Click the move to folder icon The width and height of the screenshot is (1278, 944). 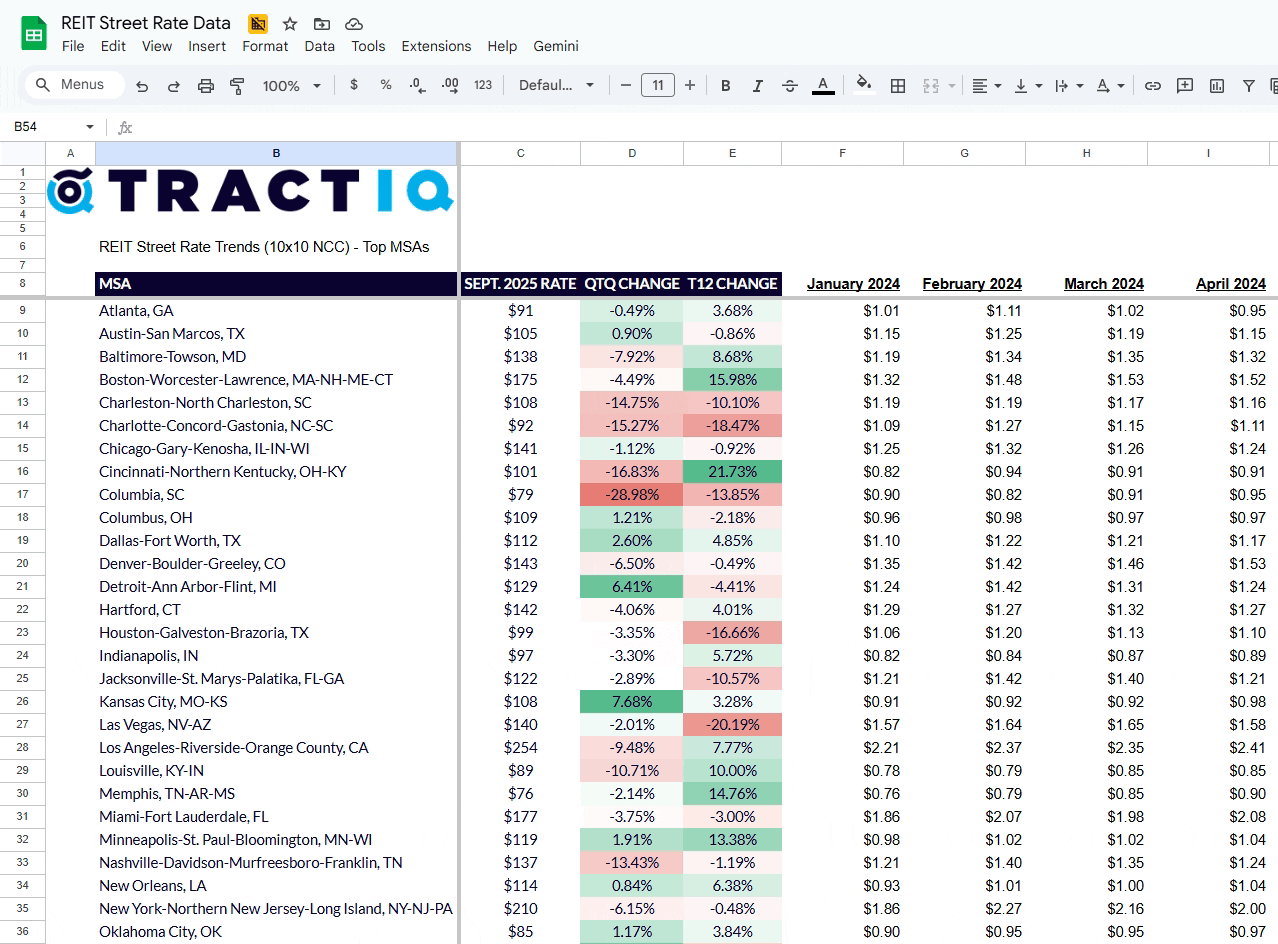[321, 24]
